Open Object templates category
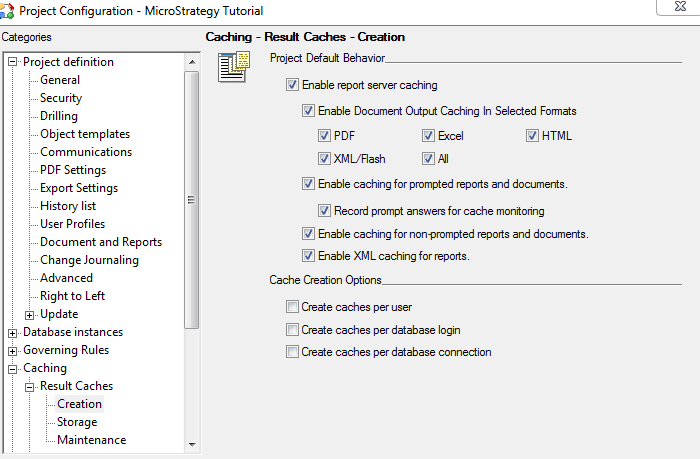The height and width of the screenshot is (459, 700). click(x=85, y=134)
